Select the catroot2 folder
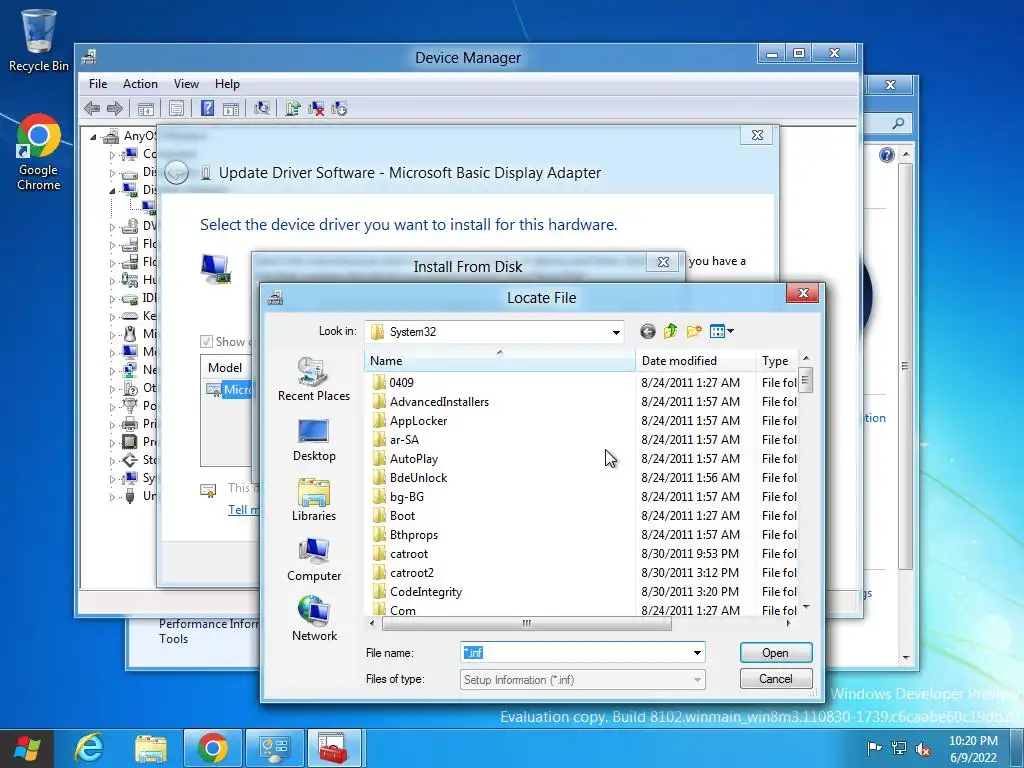The image size is (1024, 768). tap(411, 573)
